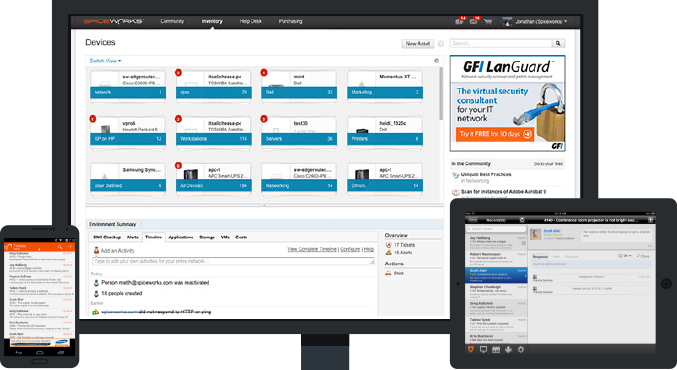Open the Purchasing menu
677x370 pixels.
pyautogui.click(x=291, y=21)
